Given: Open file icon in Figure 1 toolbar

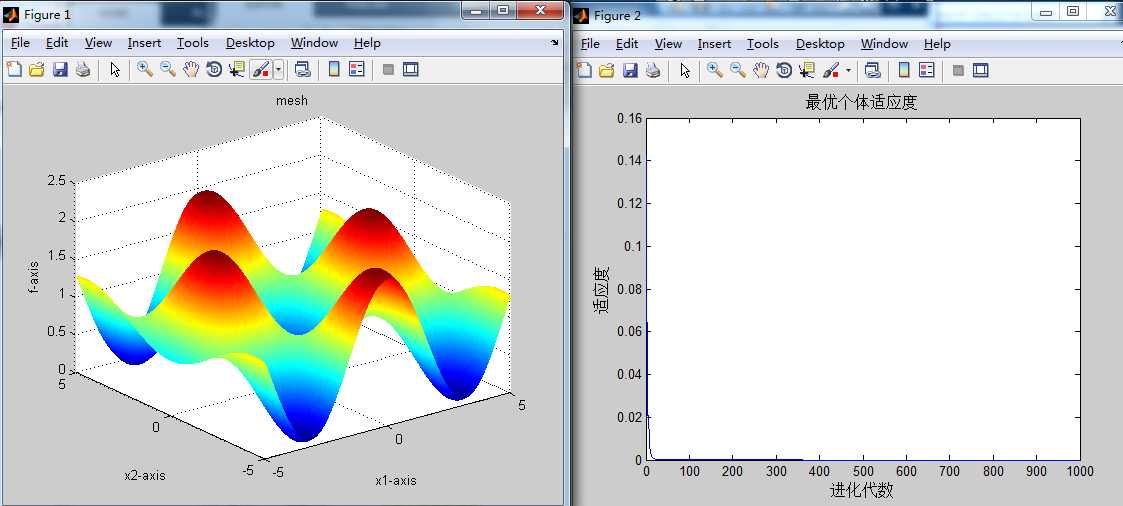Looking at the screenshot, I should point(37,69).
